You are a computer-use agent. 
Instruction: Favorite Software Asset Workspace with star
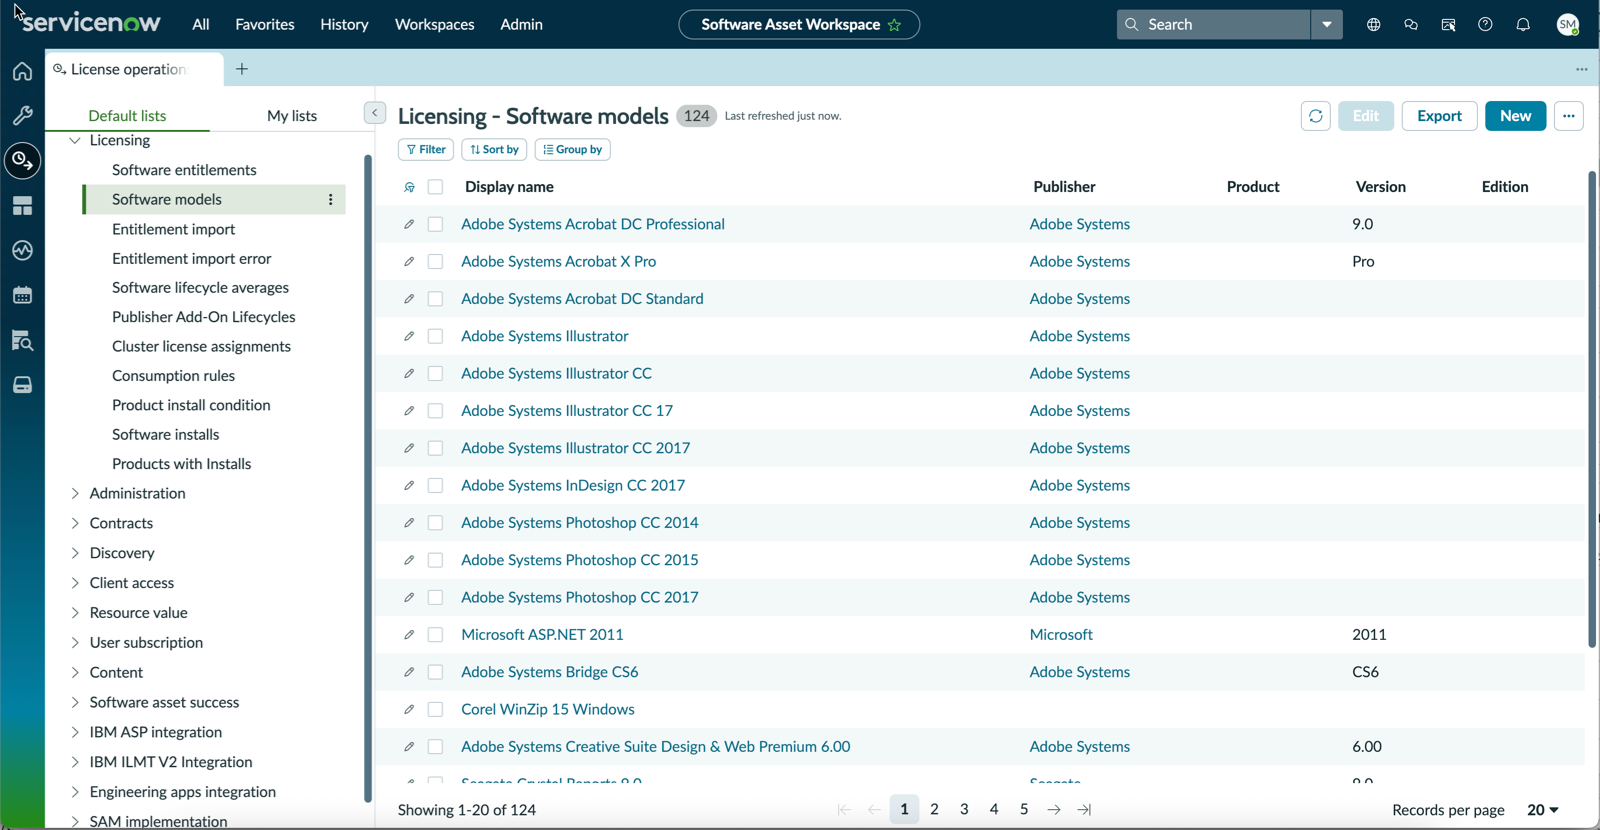894,25
